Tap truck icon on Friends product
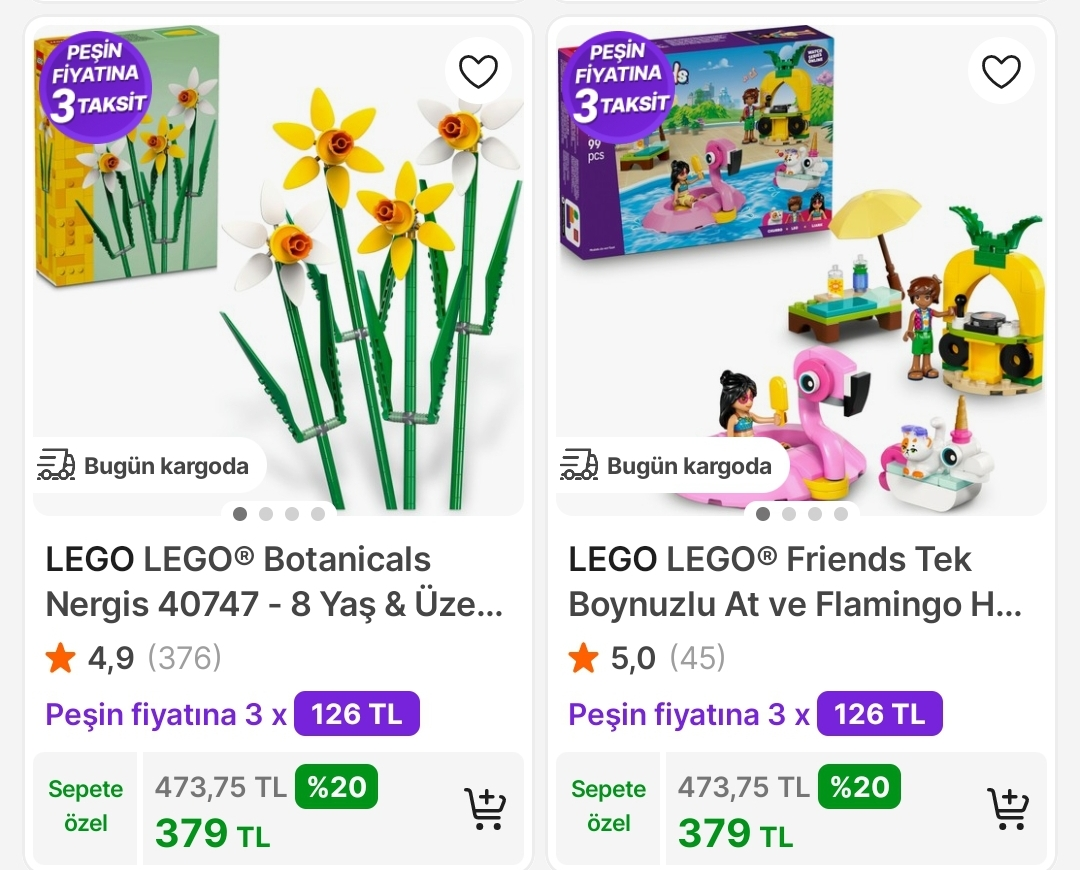 (x=579, y=465)
